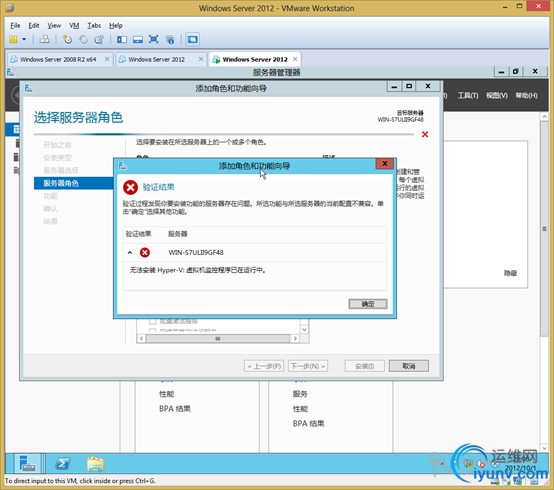Click the roles list scroll right arrow
The height and width of the screenshot is (490, 554).
(295, 338)
